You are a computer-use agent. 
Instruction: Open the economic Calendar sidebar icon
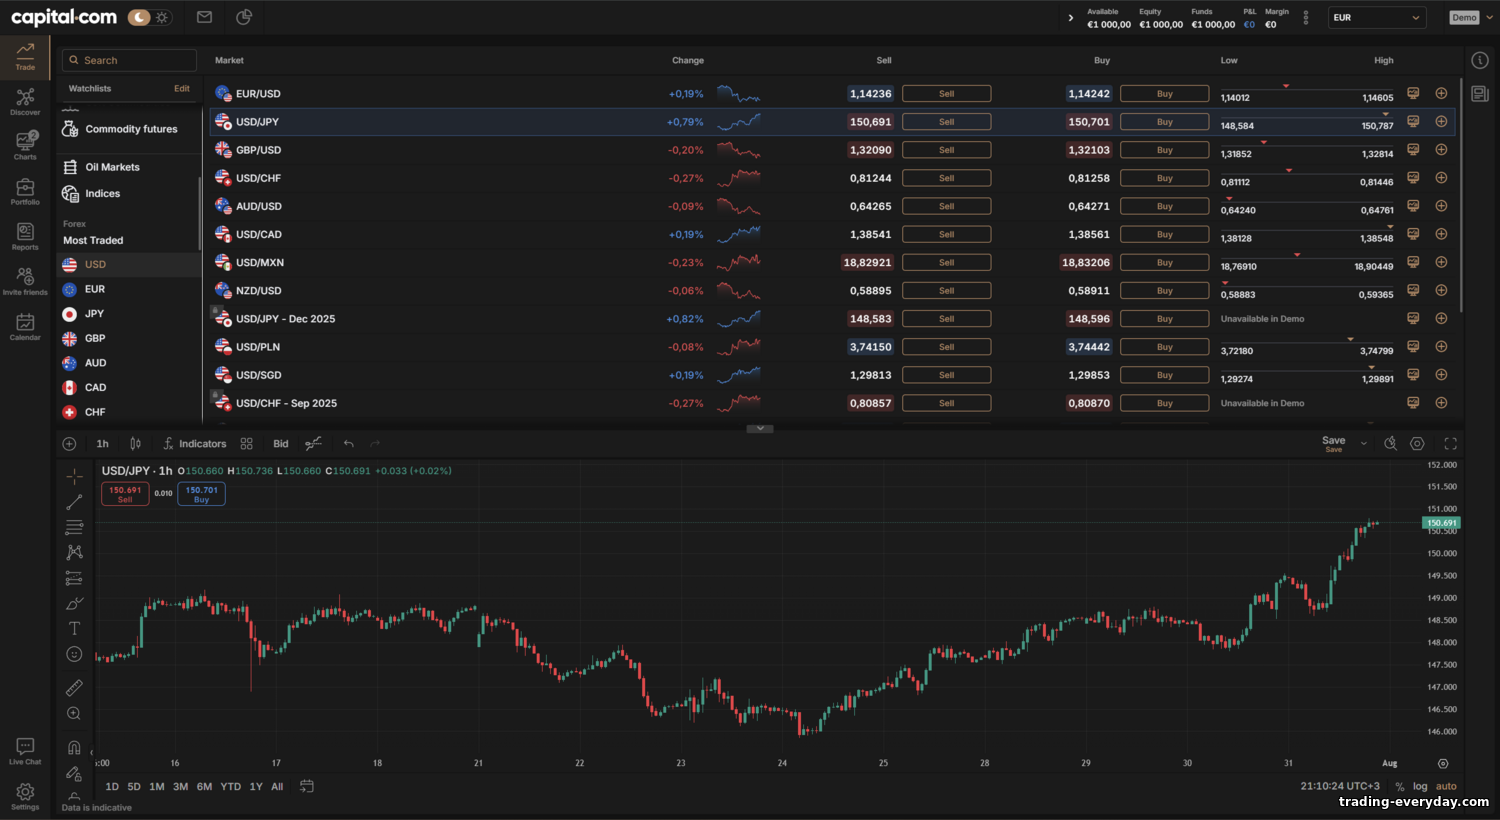click(25, 327)
